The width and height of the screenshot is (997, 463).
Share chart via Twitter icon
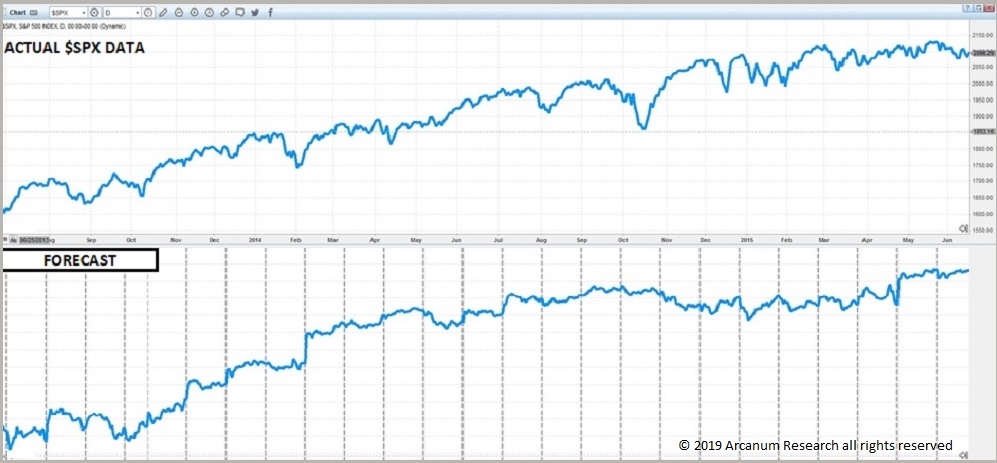point(255,13)
